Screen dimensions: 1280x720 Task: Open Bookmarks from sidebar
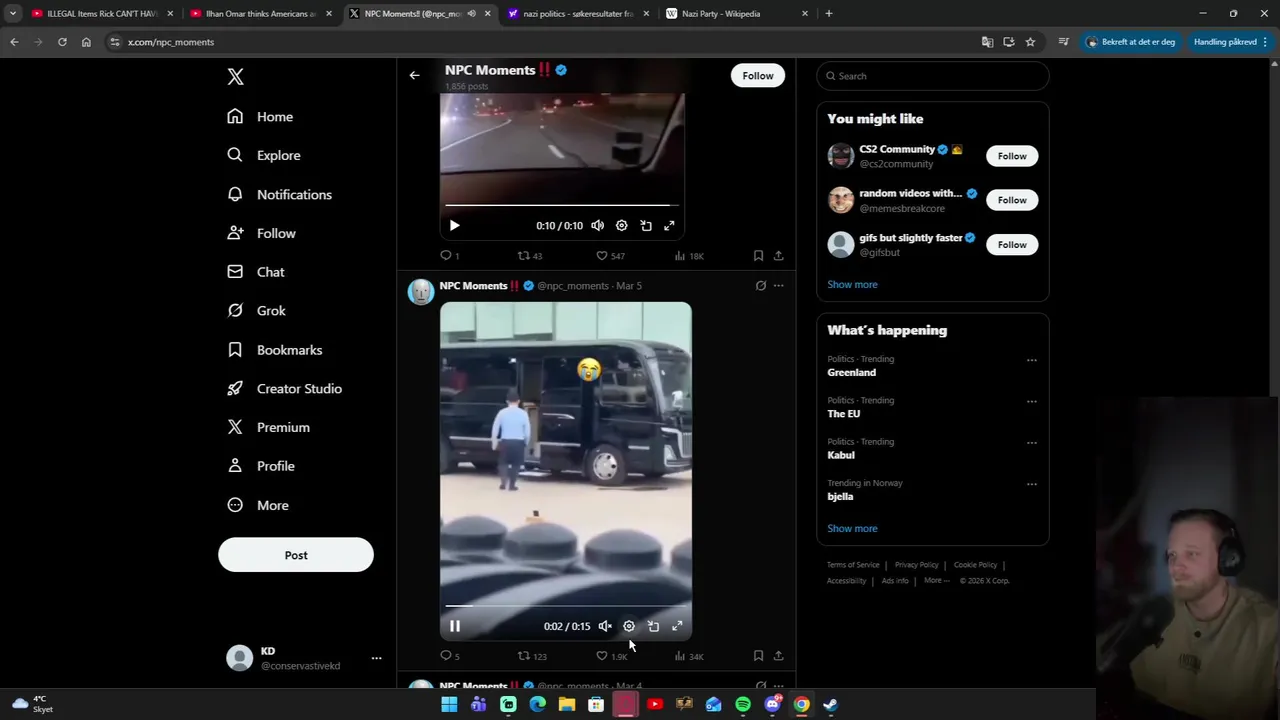pyautogui.click(x=274, y=350)
